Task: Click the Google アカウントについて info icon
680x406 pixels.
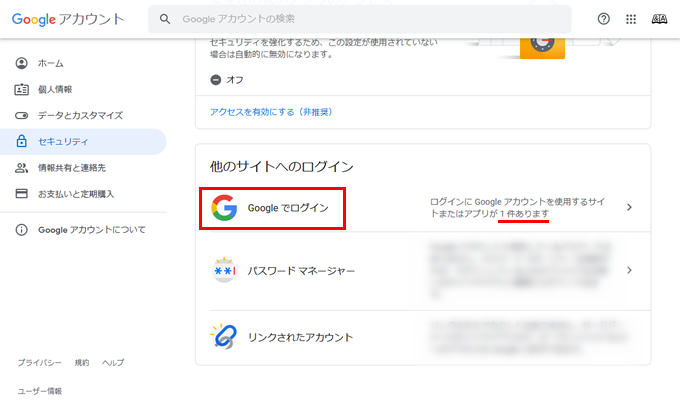Action: click(x=21, y=229)
